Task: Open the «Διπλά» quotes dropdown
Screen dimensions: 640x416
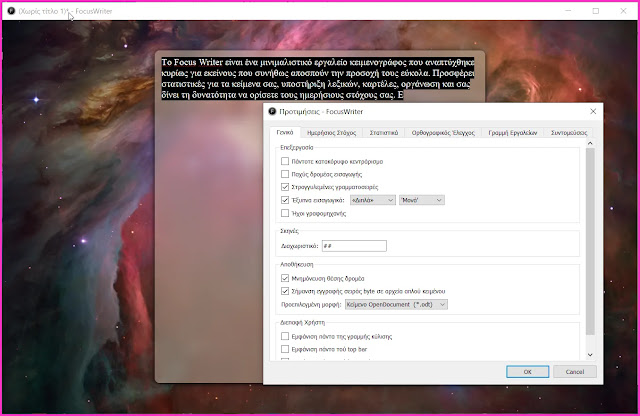Action: (x=373, y=200)
